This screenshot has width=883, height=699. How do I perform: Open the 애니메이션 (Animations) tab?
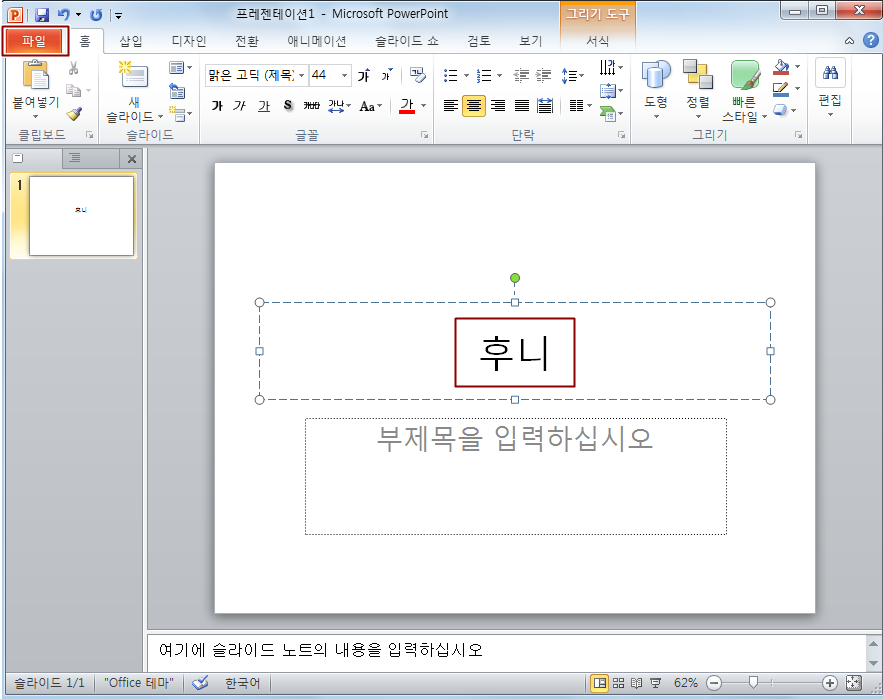[316, 41]
